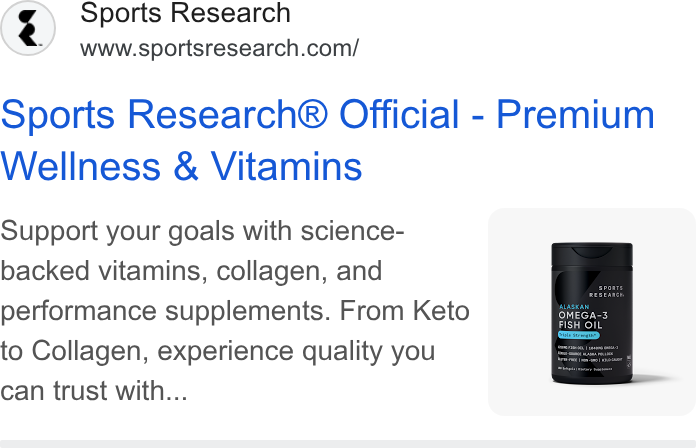Click the Wellness & Vitamins headline line
This screenshot has height=448, width=696.
[181, 167]
